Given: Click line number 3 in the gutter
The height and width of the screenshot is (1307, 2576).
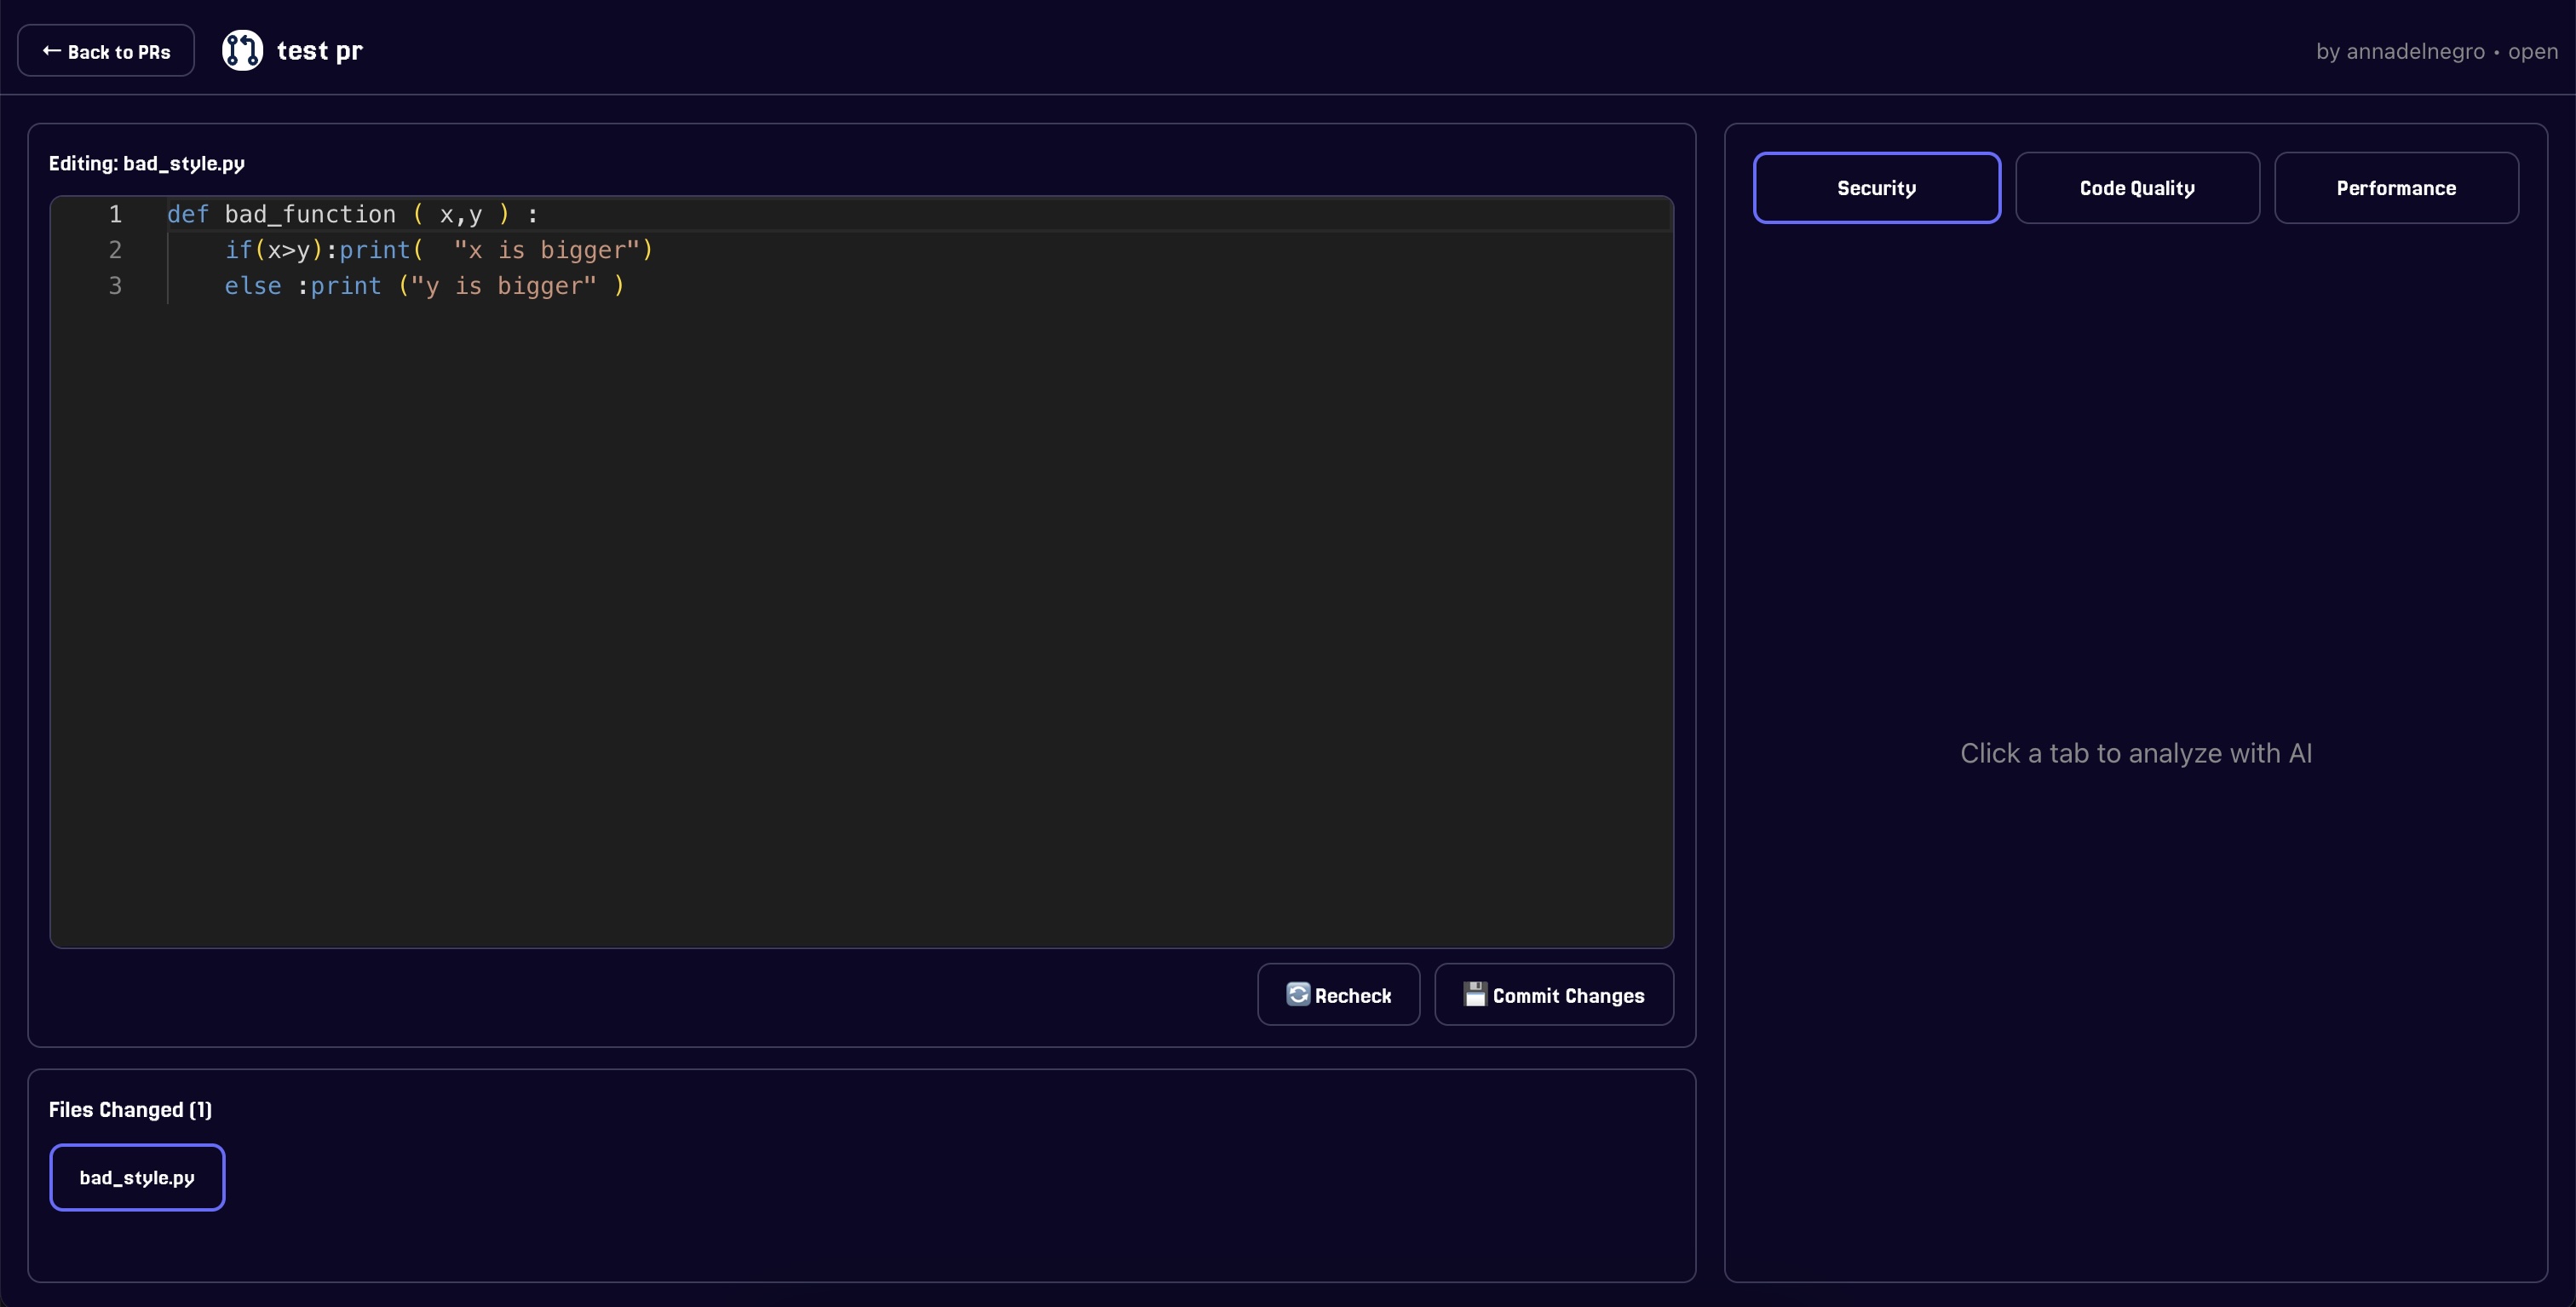Looking at the screenshot, I should coord(115,286).
